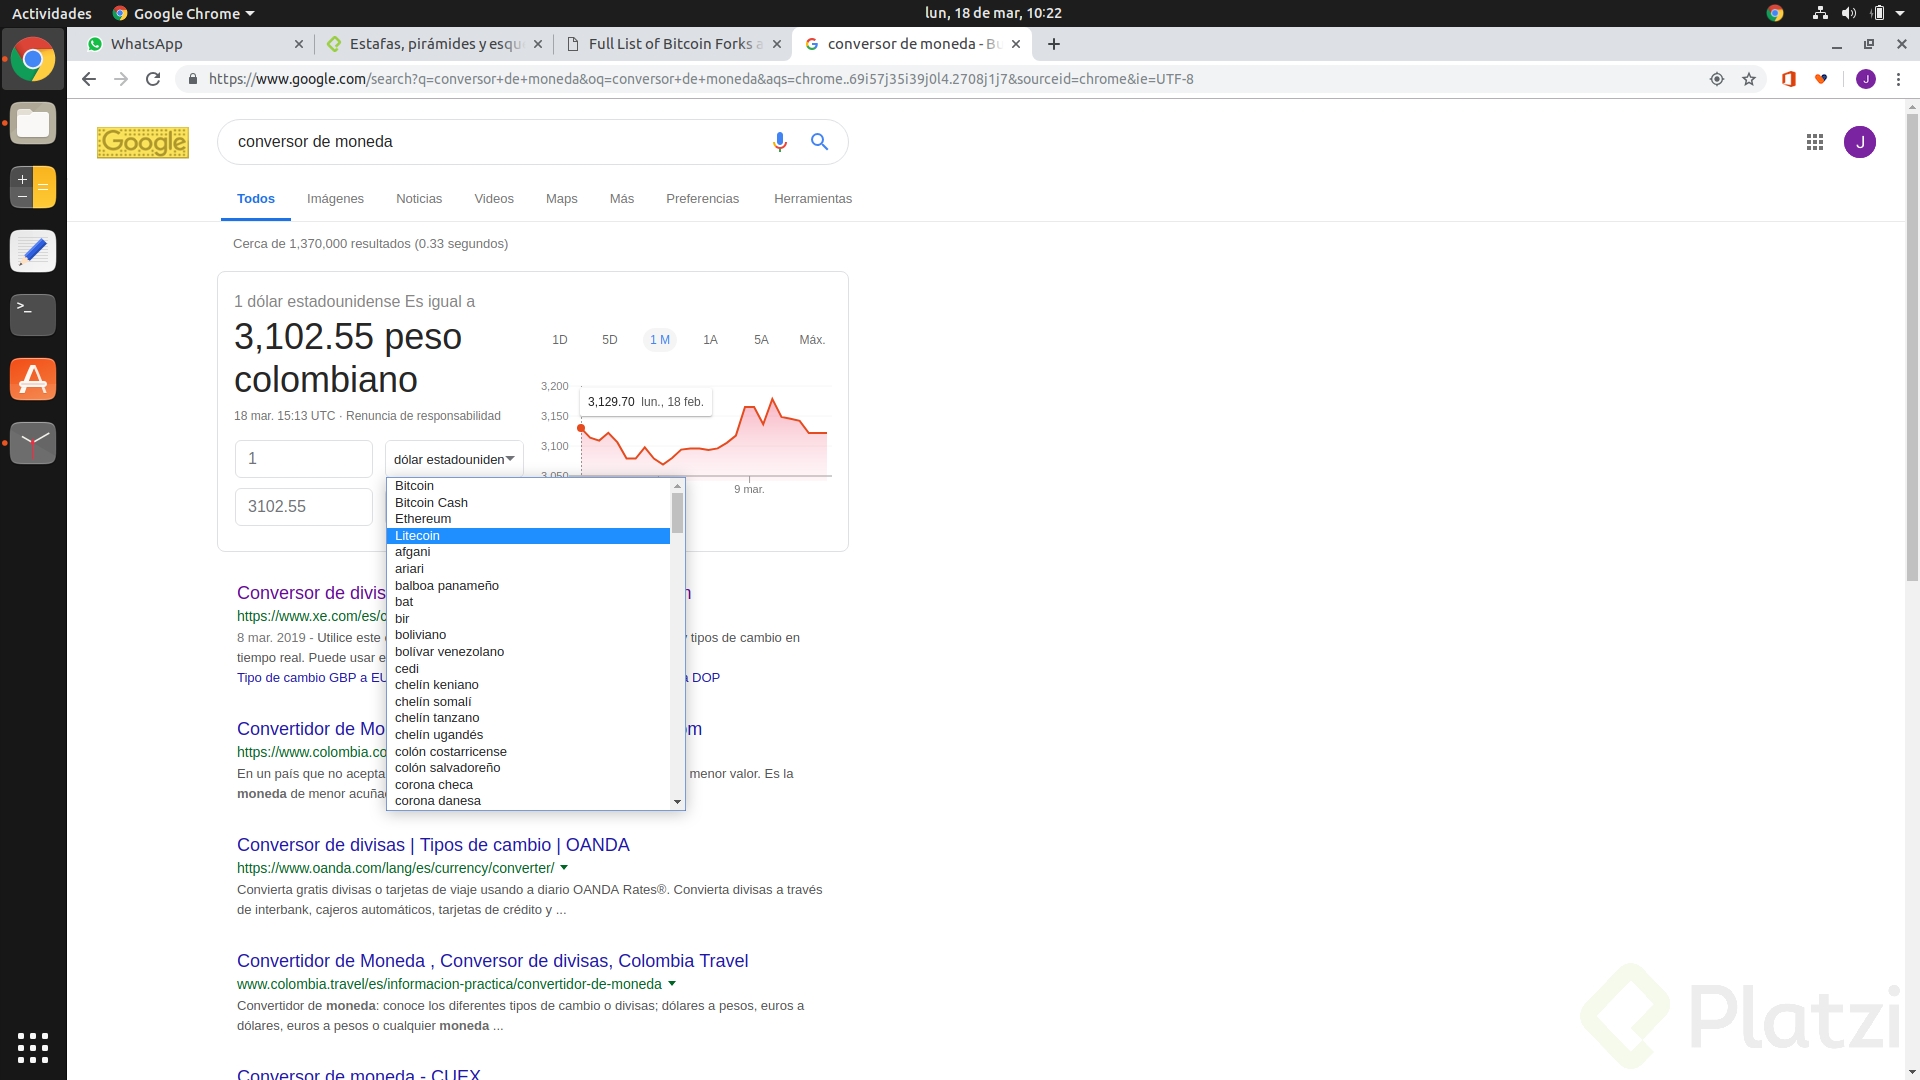Click the Office extension icon
This screenshot has width=1920, height=1080.
point(1789,79)
